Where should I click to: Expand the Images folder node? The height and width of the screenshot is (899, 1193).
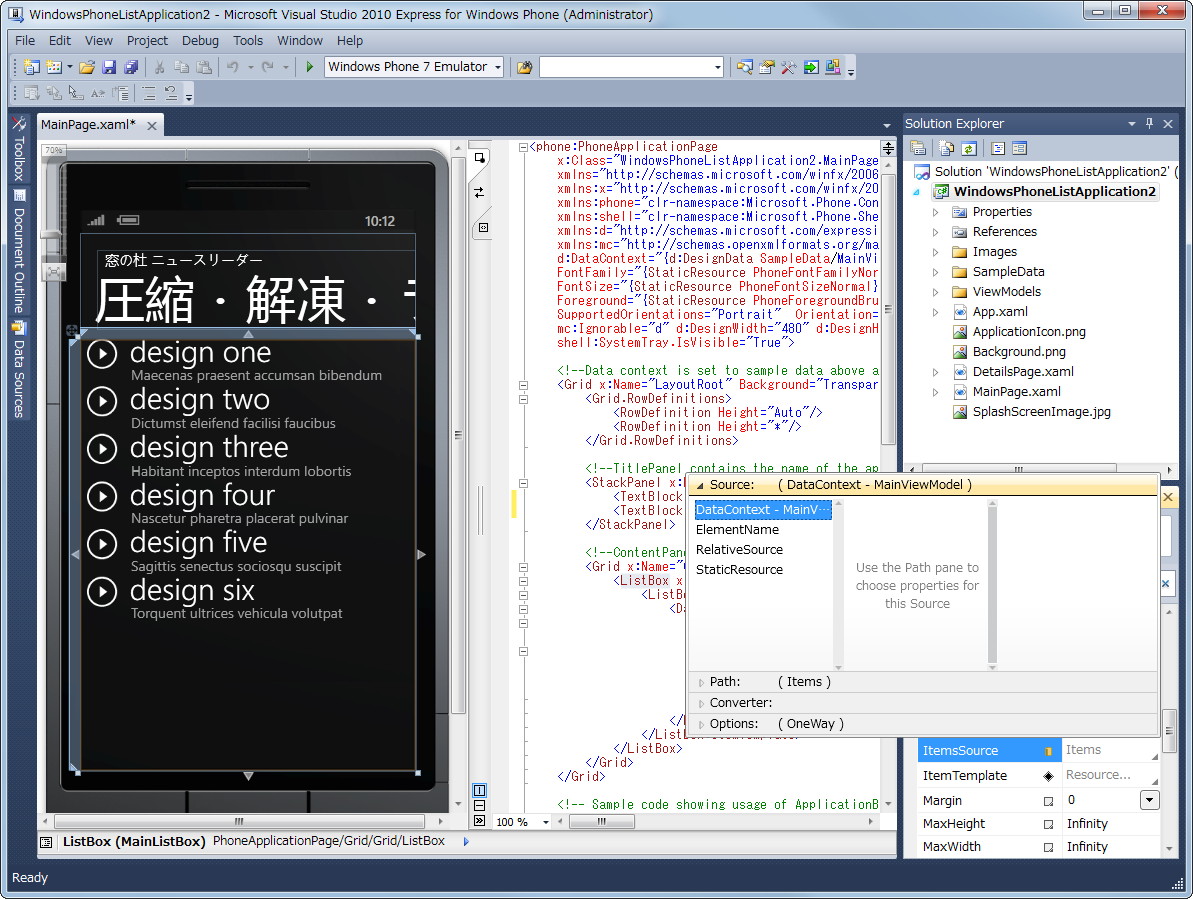[935, 252]
